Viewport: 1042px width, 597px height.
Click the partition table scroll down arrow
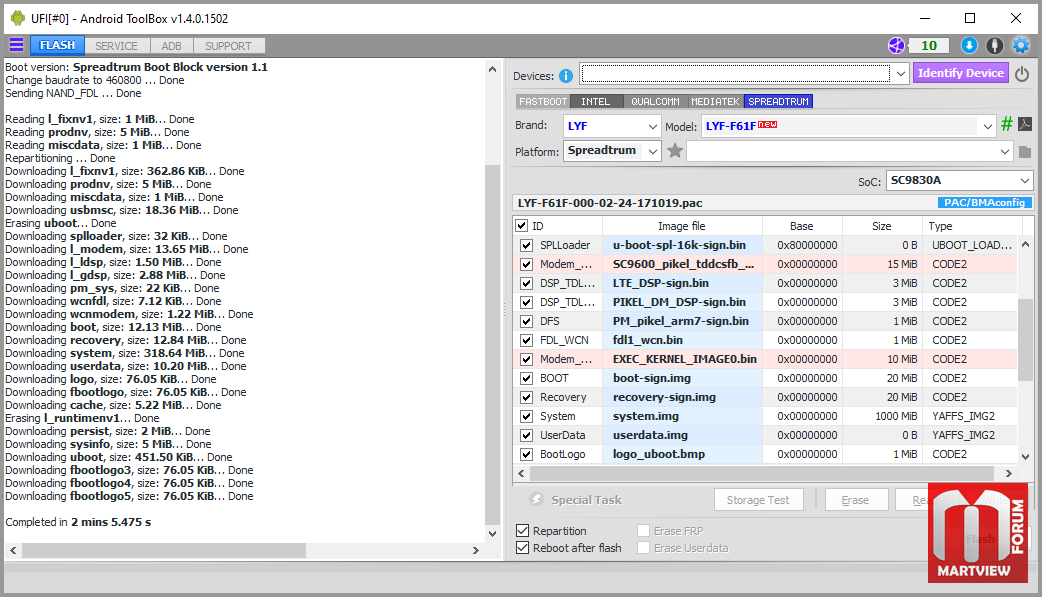coord(1025,456)
